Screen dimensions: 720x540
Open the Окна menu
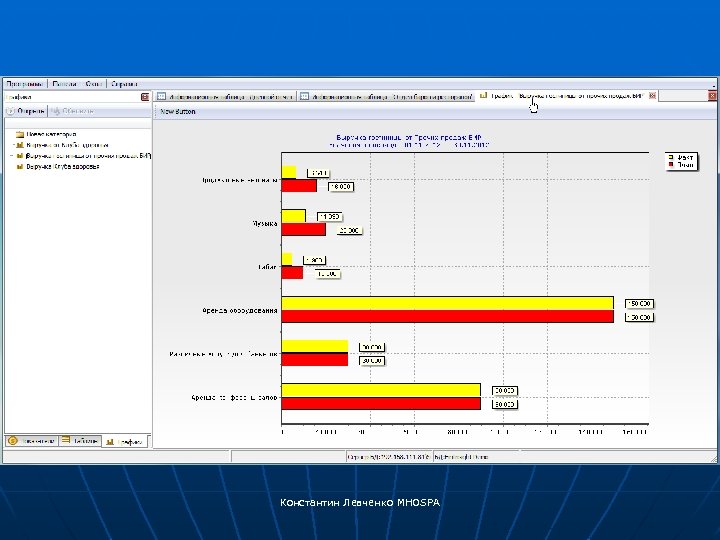94,84
